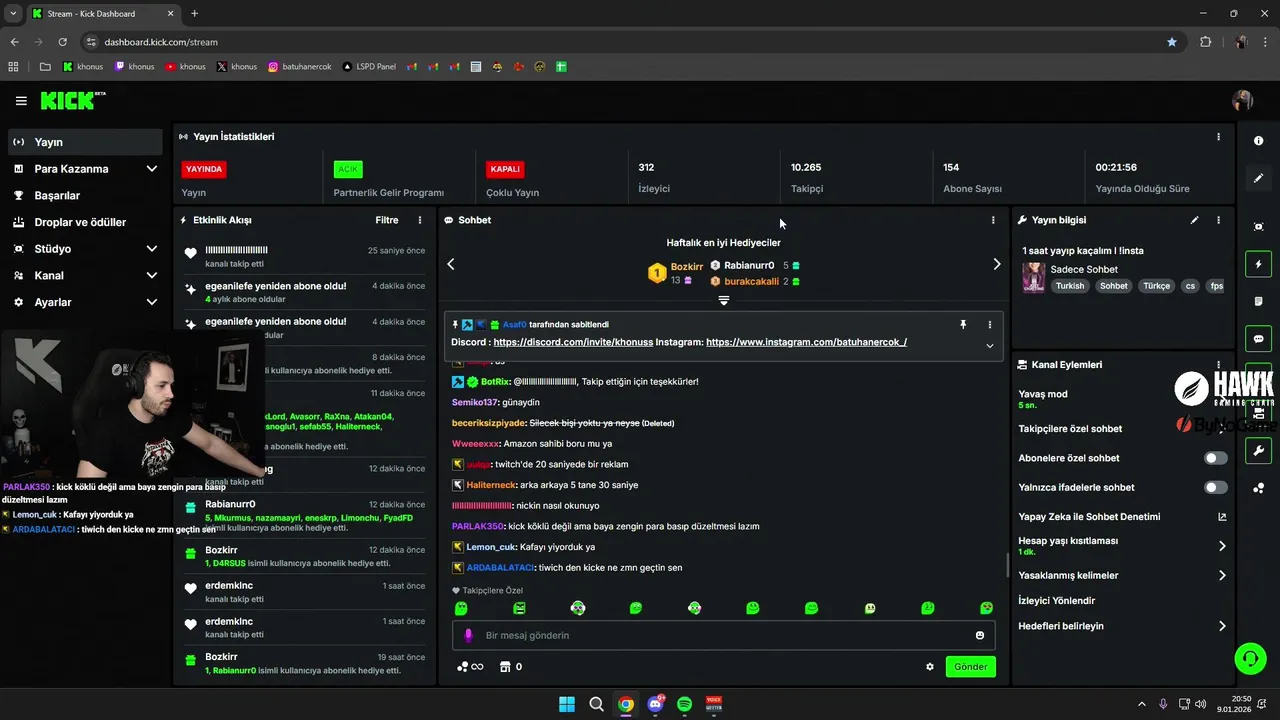Send message with Gönder button
This screenshot has height=720, width=1280.
971,667
